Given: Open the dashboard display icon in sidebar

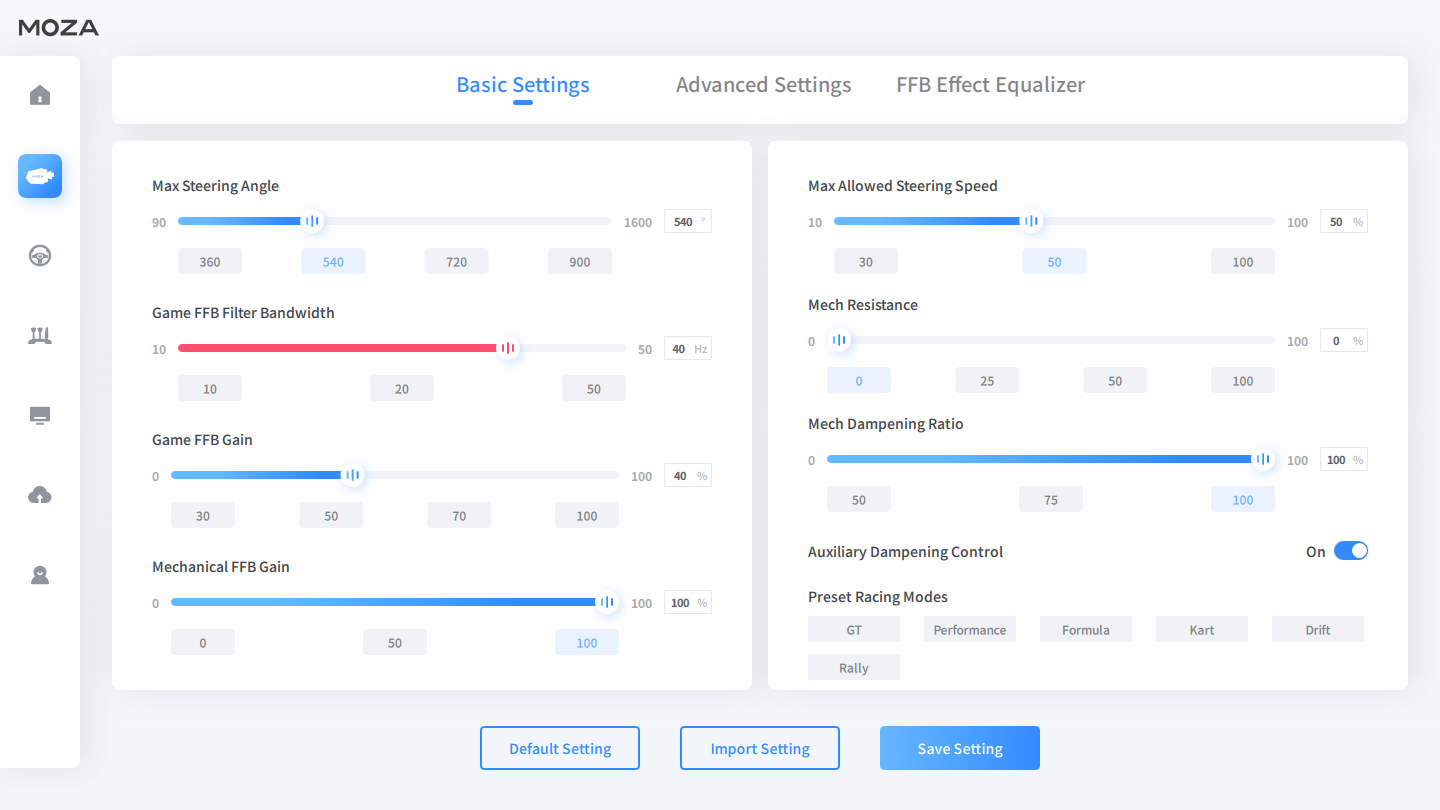Looking at the screenshot, I should [40, 416].
